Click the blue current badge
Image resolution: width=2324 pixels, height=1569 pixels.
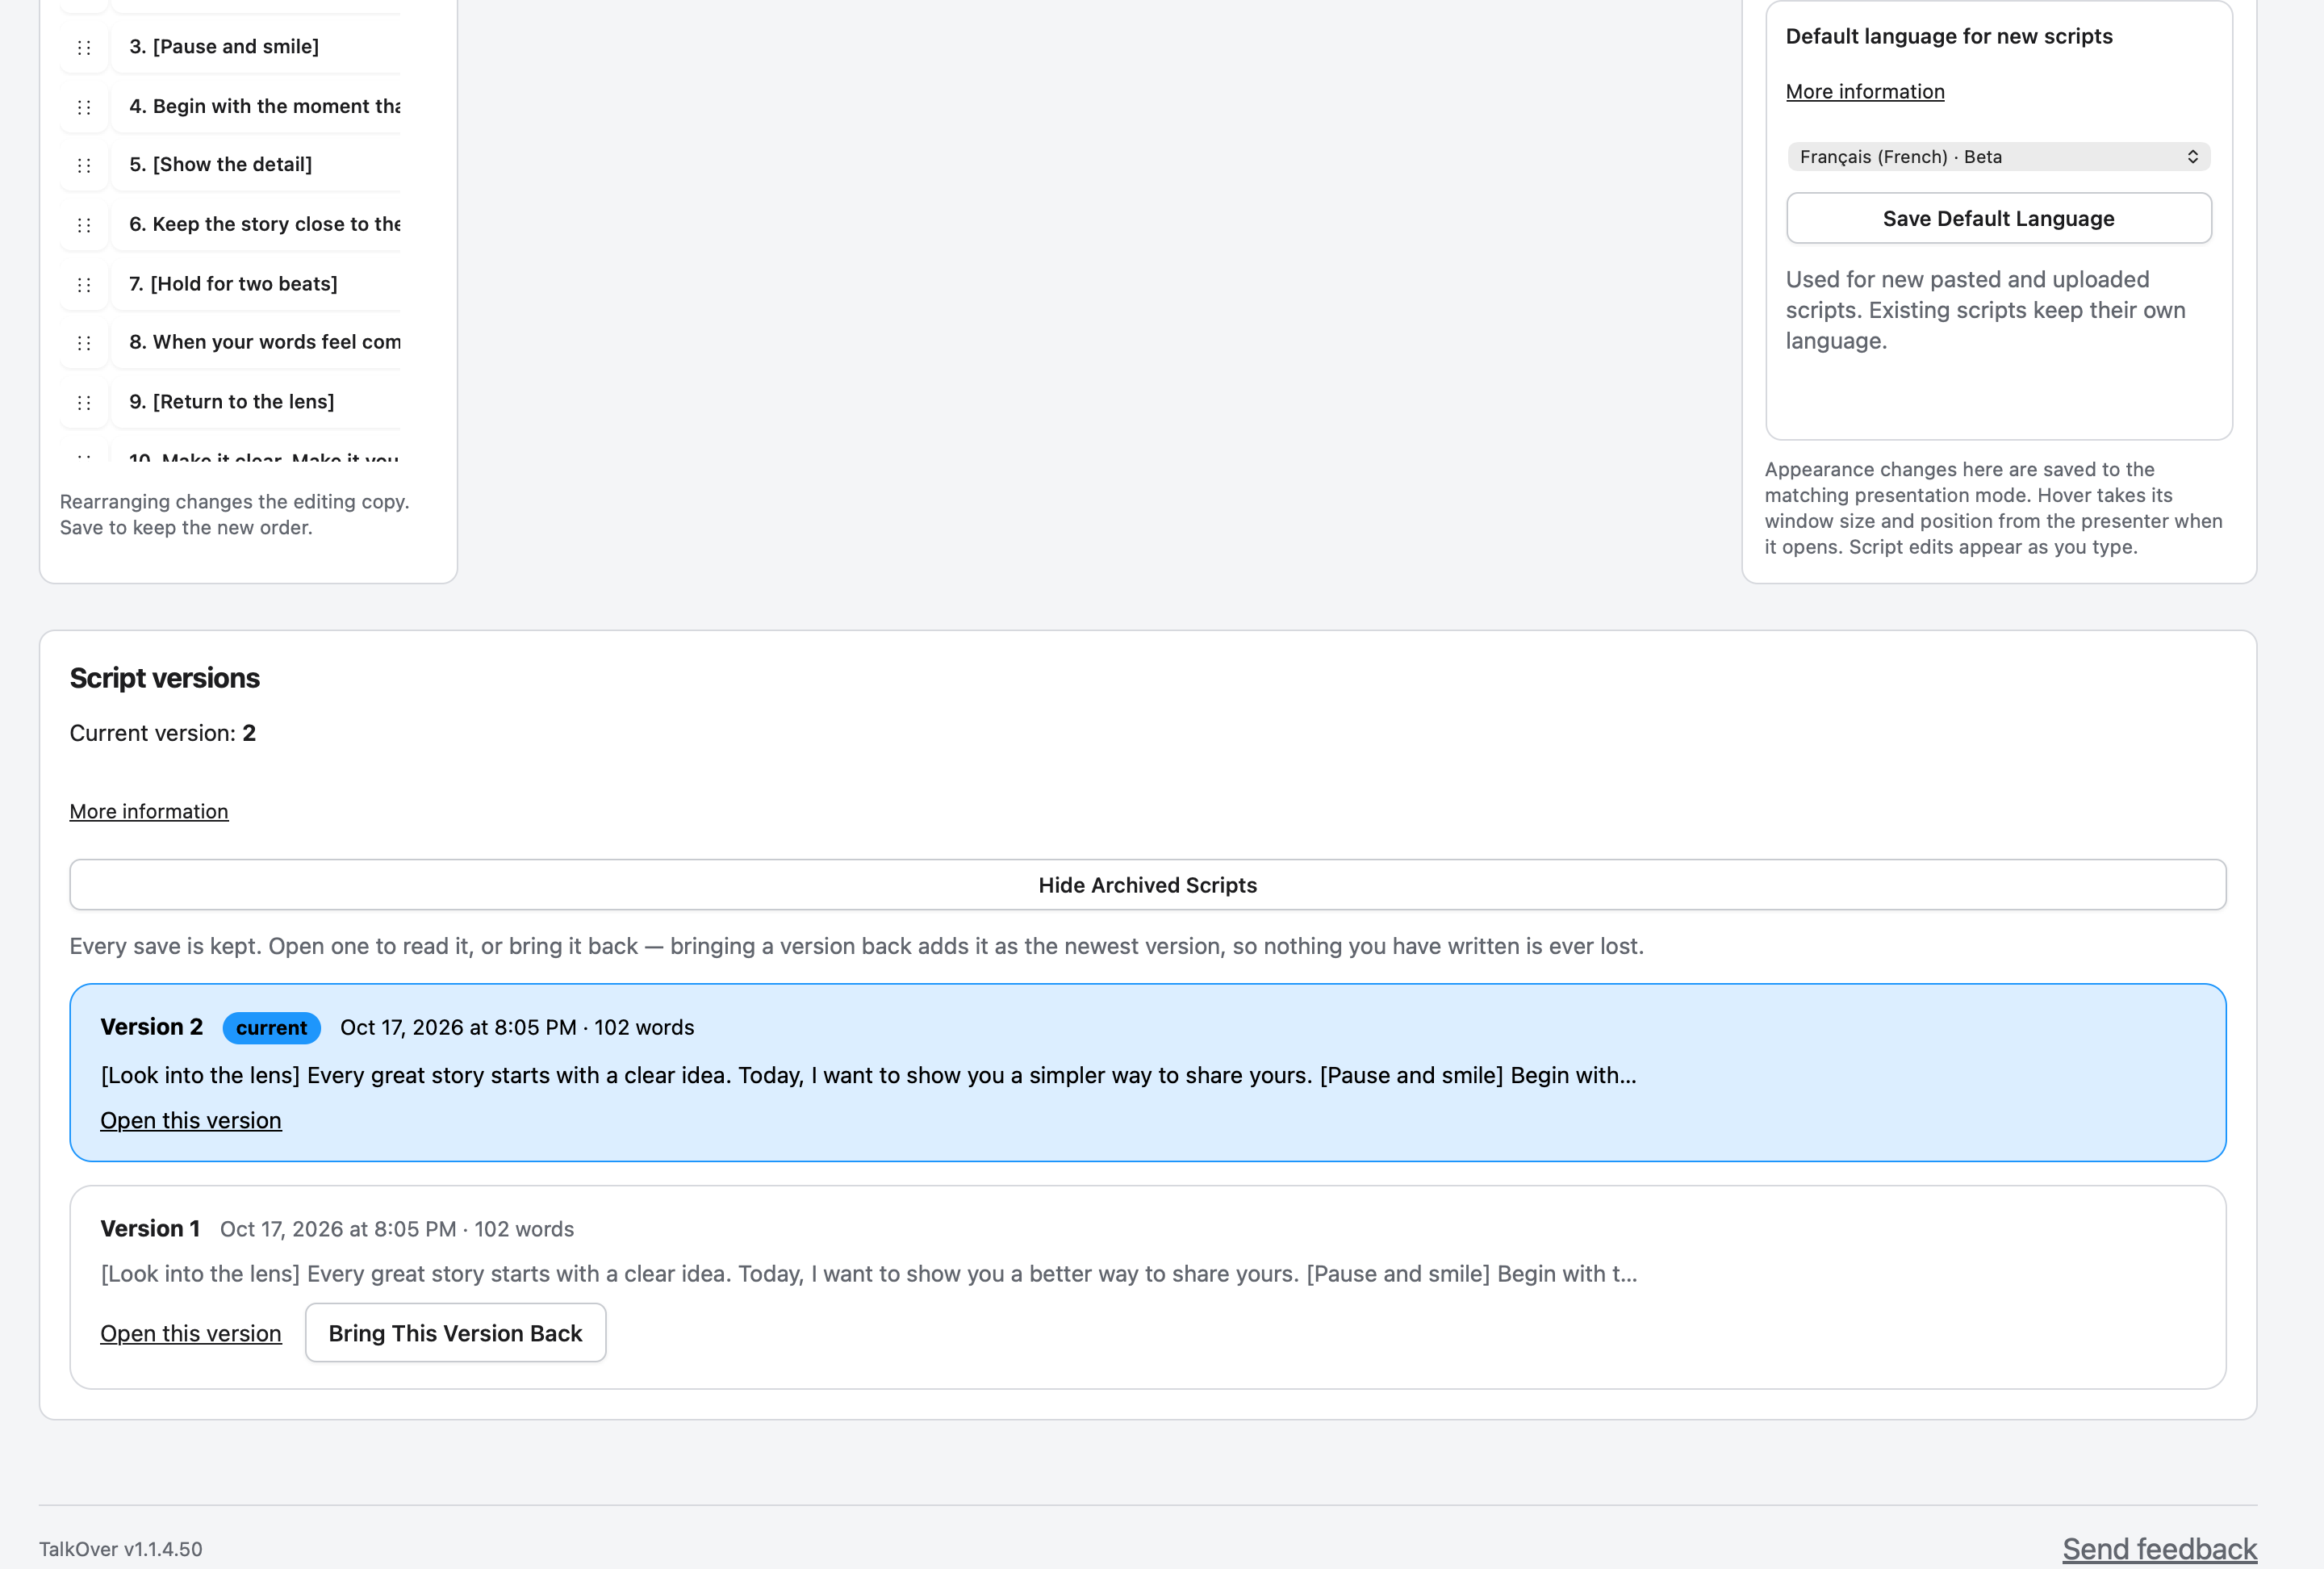pos(271,1028)
